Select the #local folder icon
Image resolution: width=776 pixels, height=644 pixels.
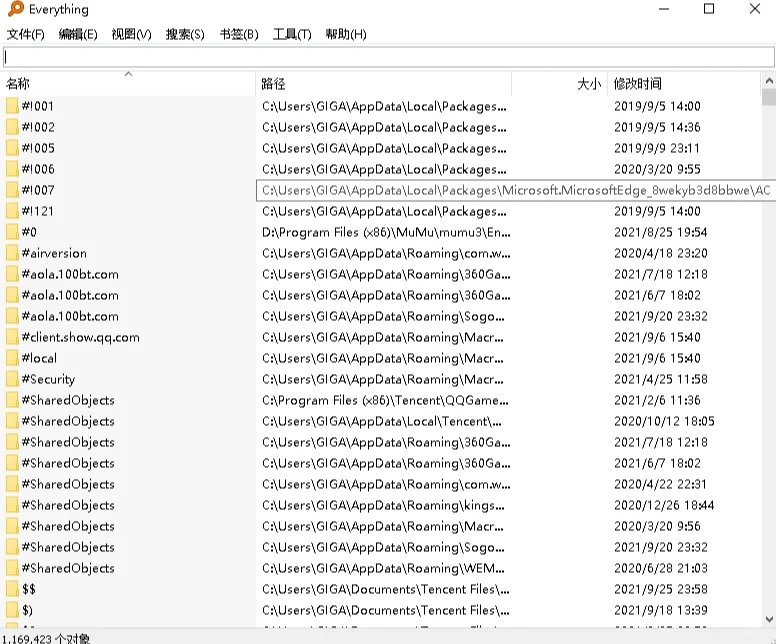pos(12,358)
